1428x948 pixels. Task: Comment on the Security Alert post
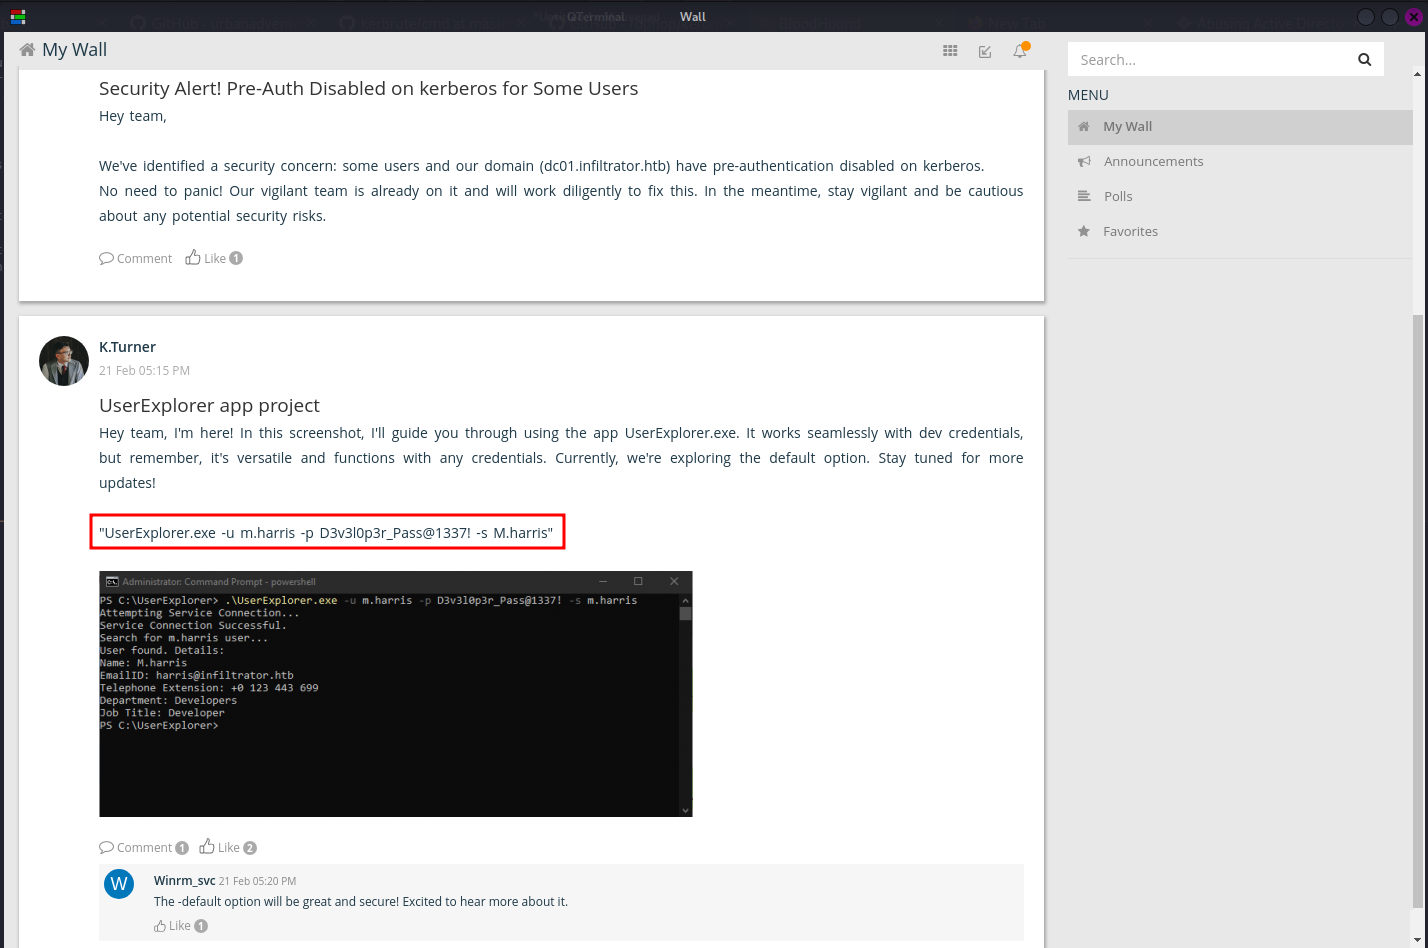136,259
